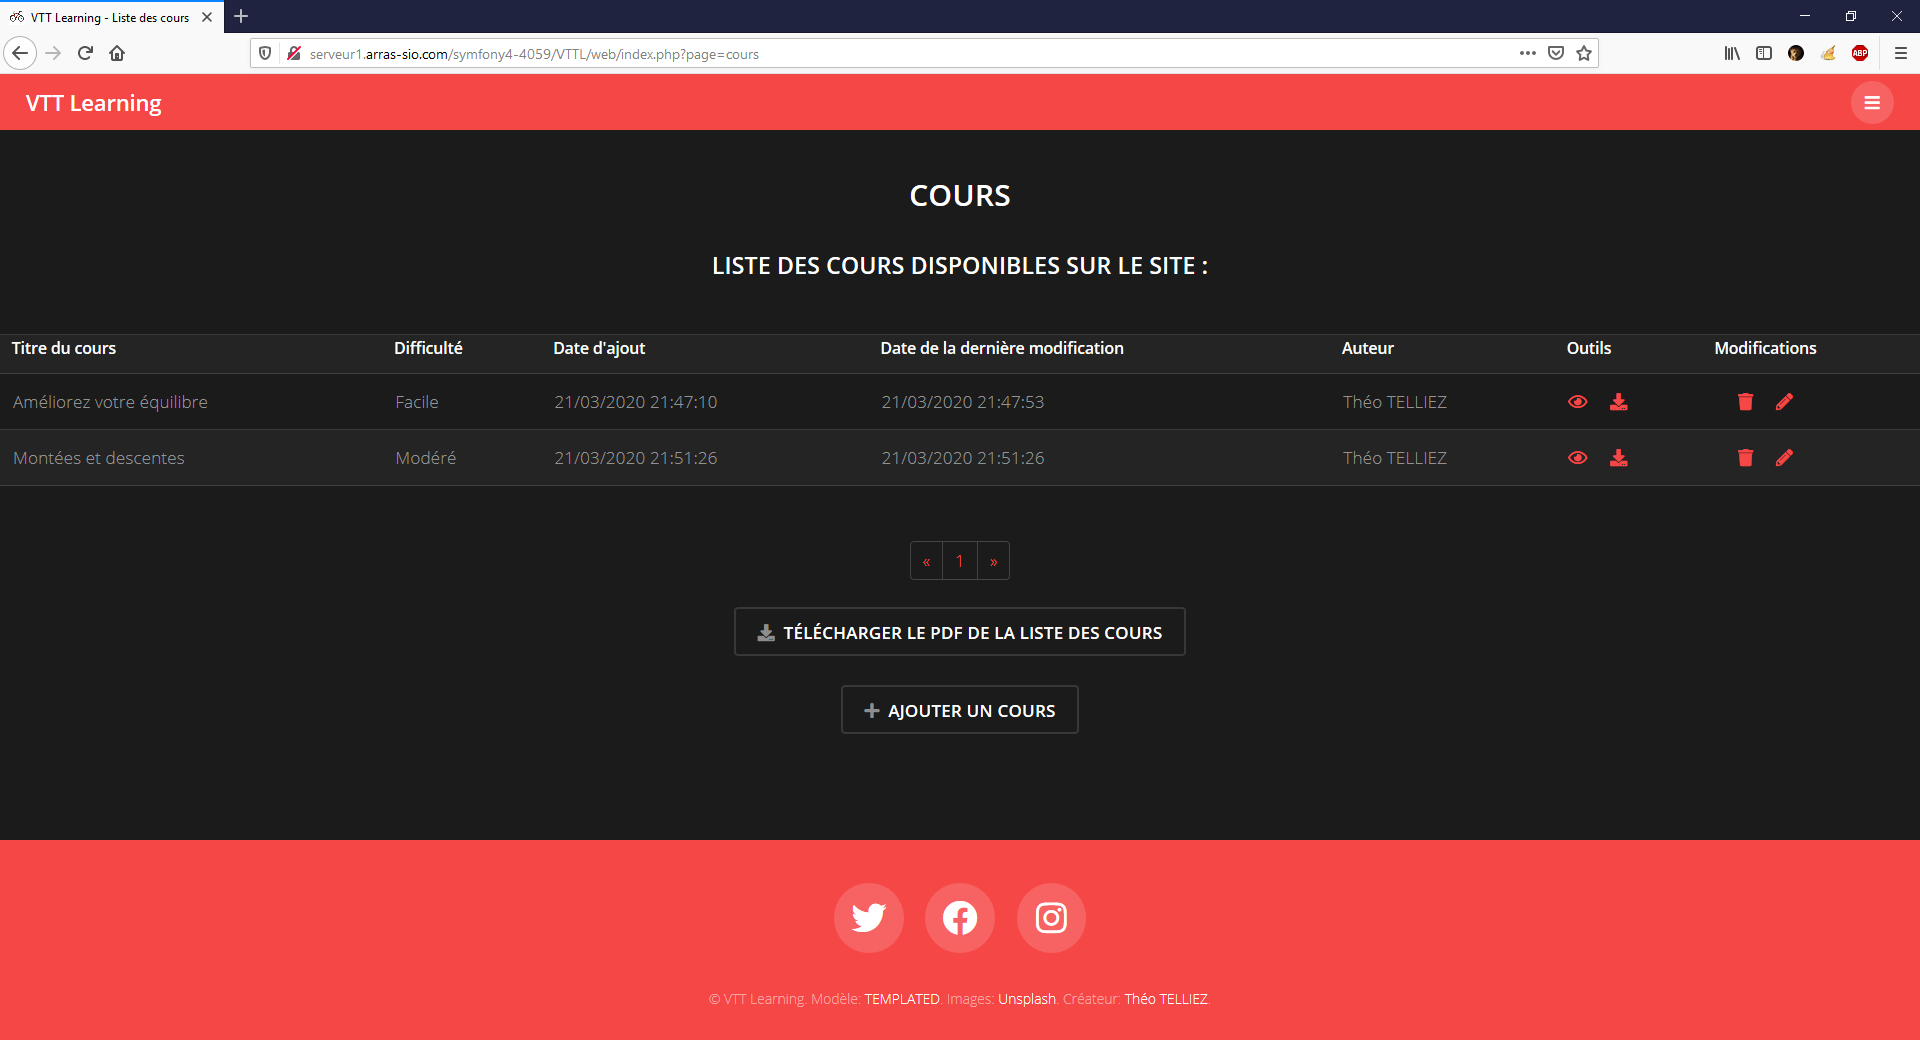1920x1040 pixels.
Task: Download the 'Montées et descentes' course
Action: [1618, 458]
